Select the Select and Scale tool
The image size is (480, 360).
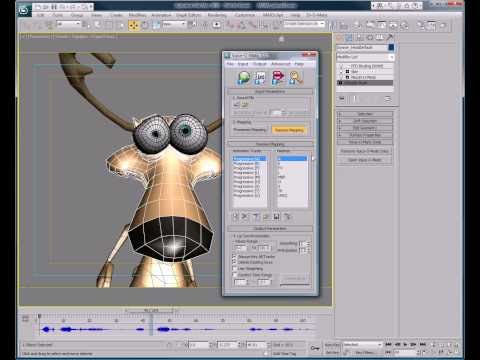coord(156,25)
